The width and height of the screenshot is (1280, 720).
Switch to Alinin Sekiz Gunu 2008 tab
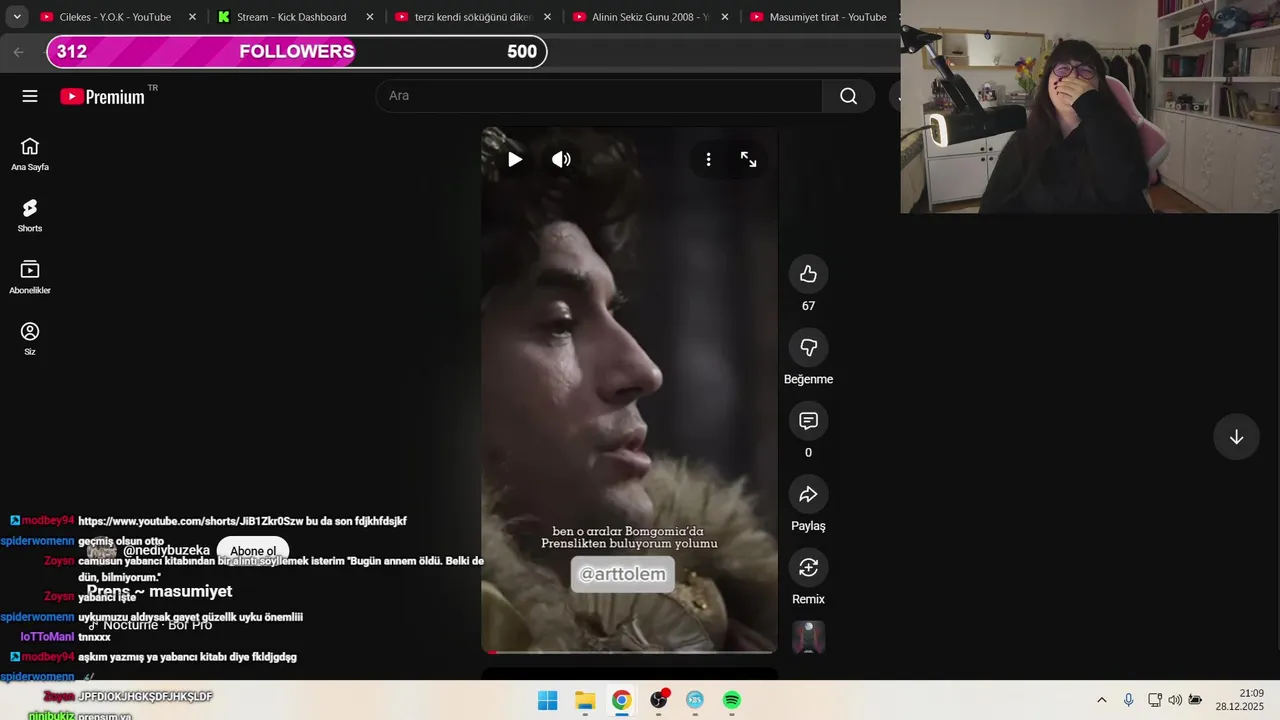(x=650, y=17)
